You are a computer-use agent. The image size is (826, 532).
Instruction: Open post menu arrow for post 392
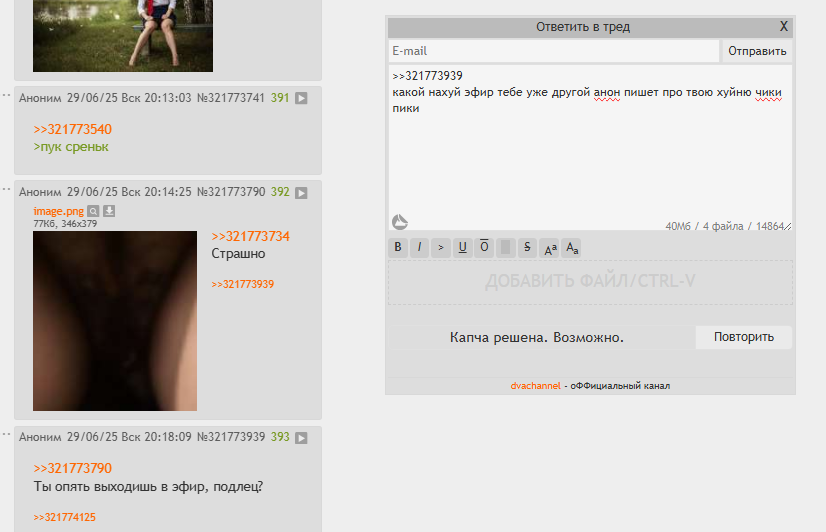[x=301, y=193]
